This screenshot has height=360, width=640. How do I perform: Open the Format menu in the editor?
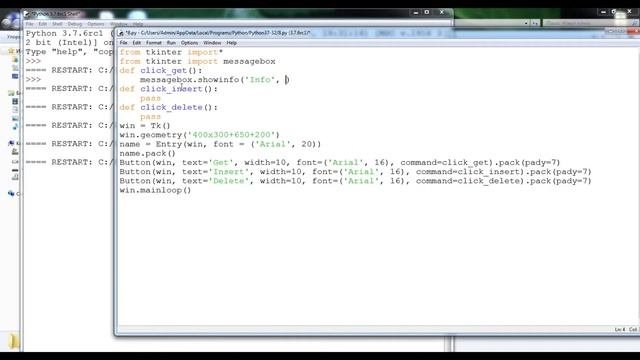tap(154, 43)
